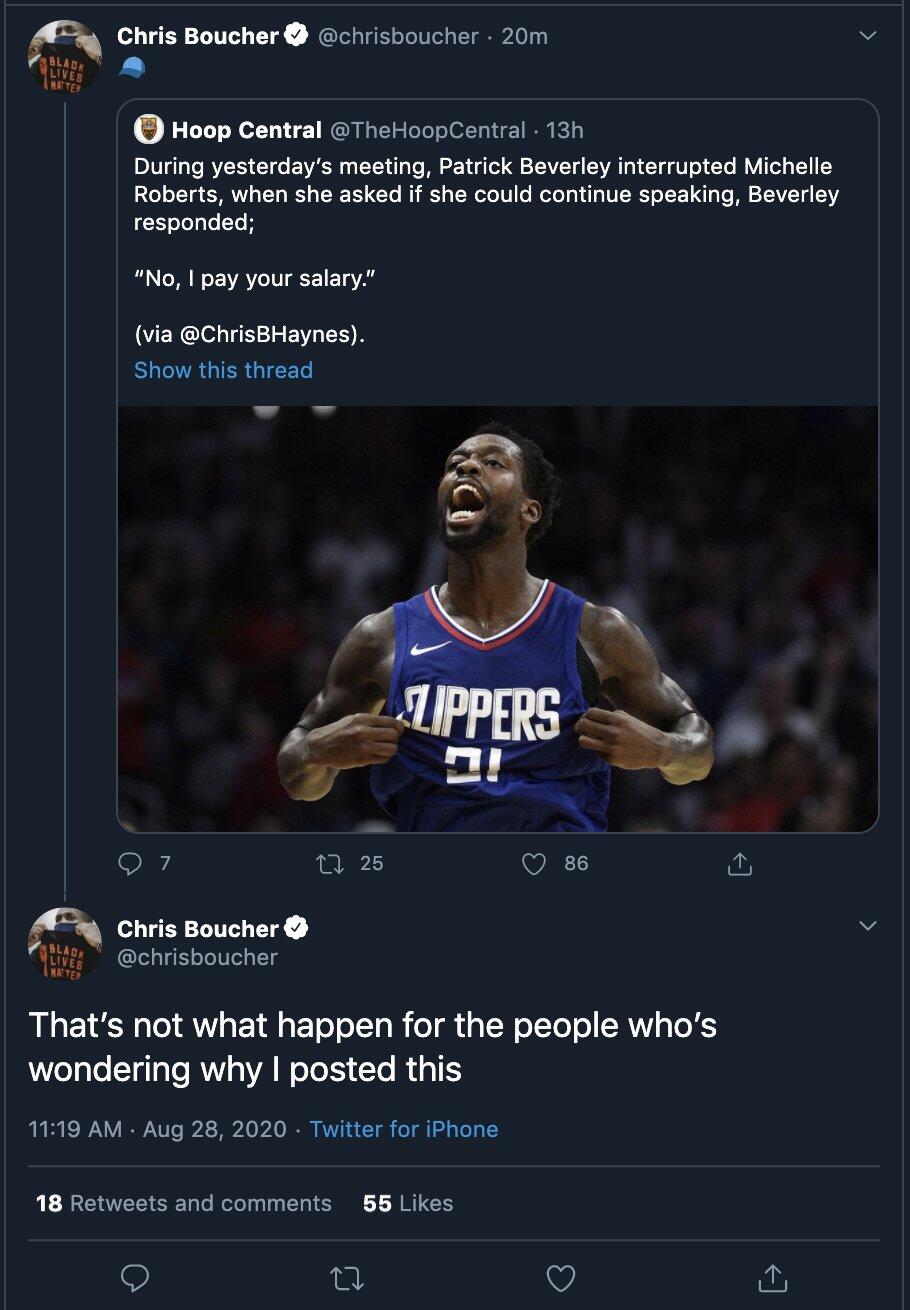Click Chris Boucher's top profile picture
Viewport: 910px width, 1310px height.
click(64, 58)
